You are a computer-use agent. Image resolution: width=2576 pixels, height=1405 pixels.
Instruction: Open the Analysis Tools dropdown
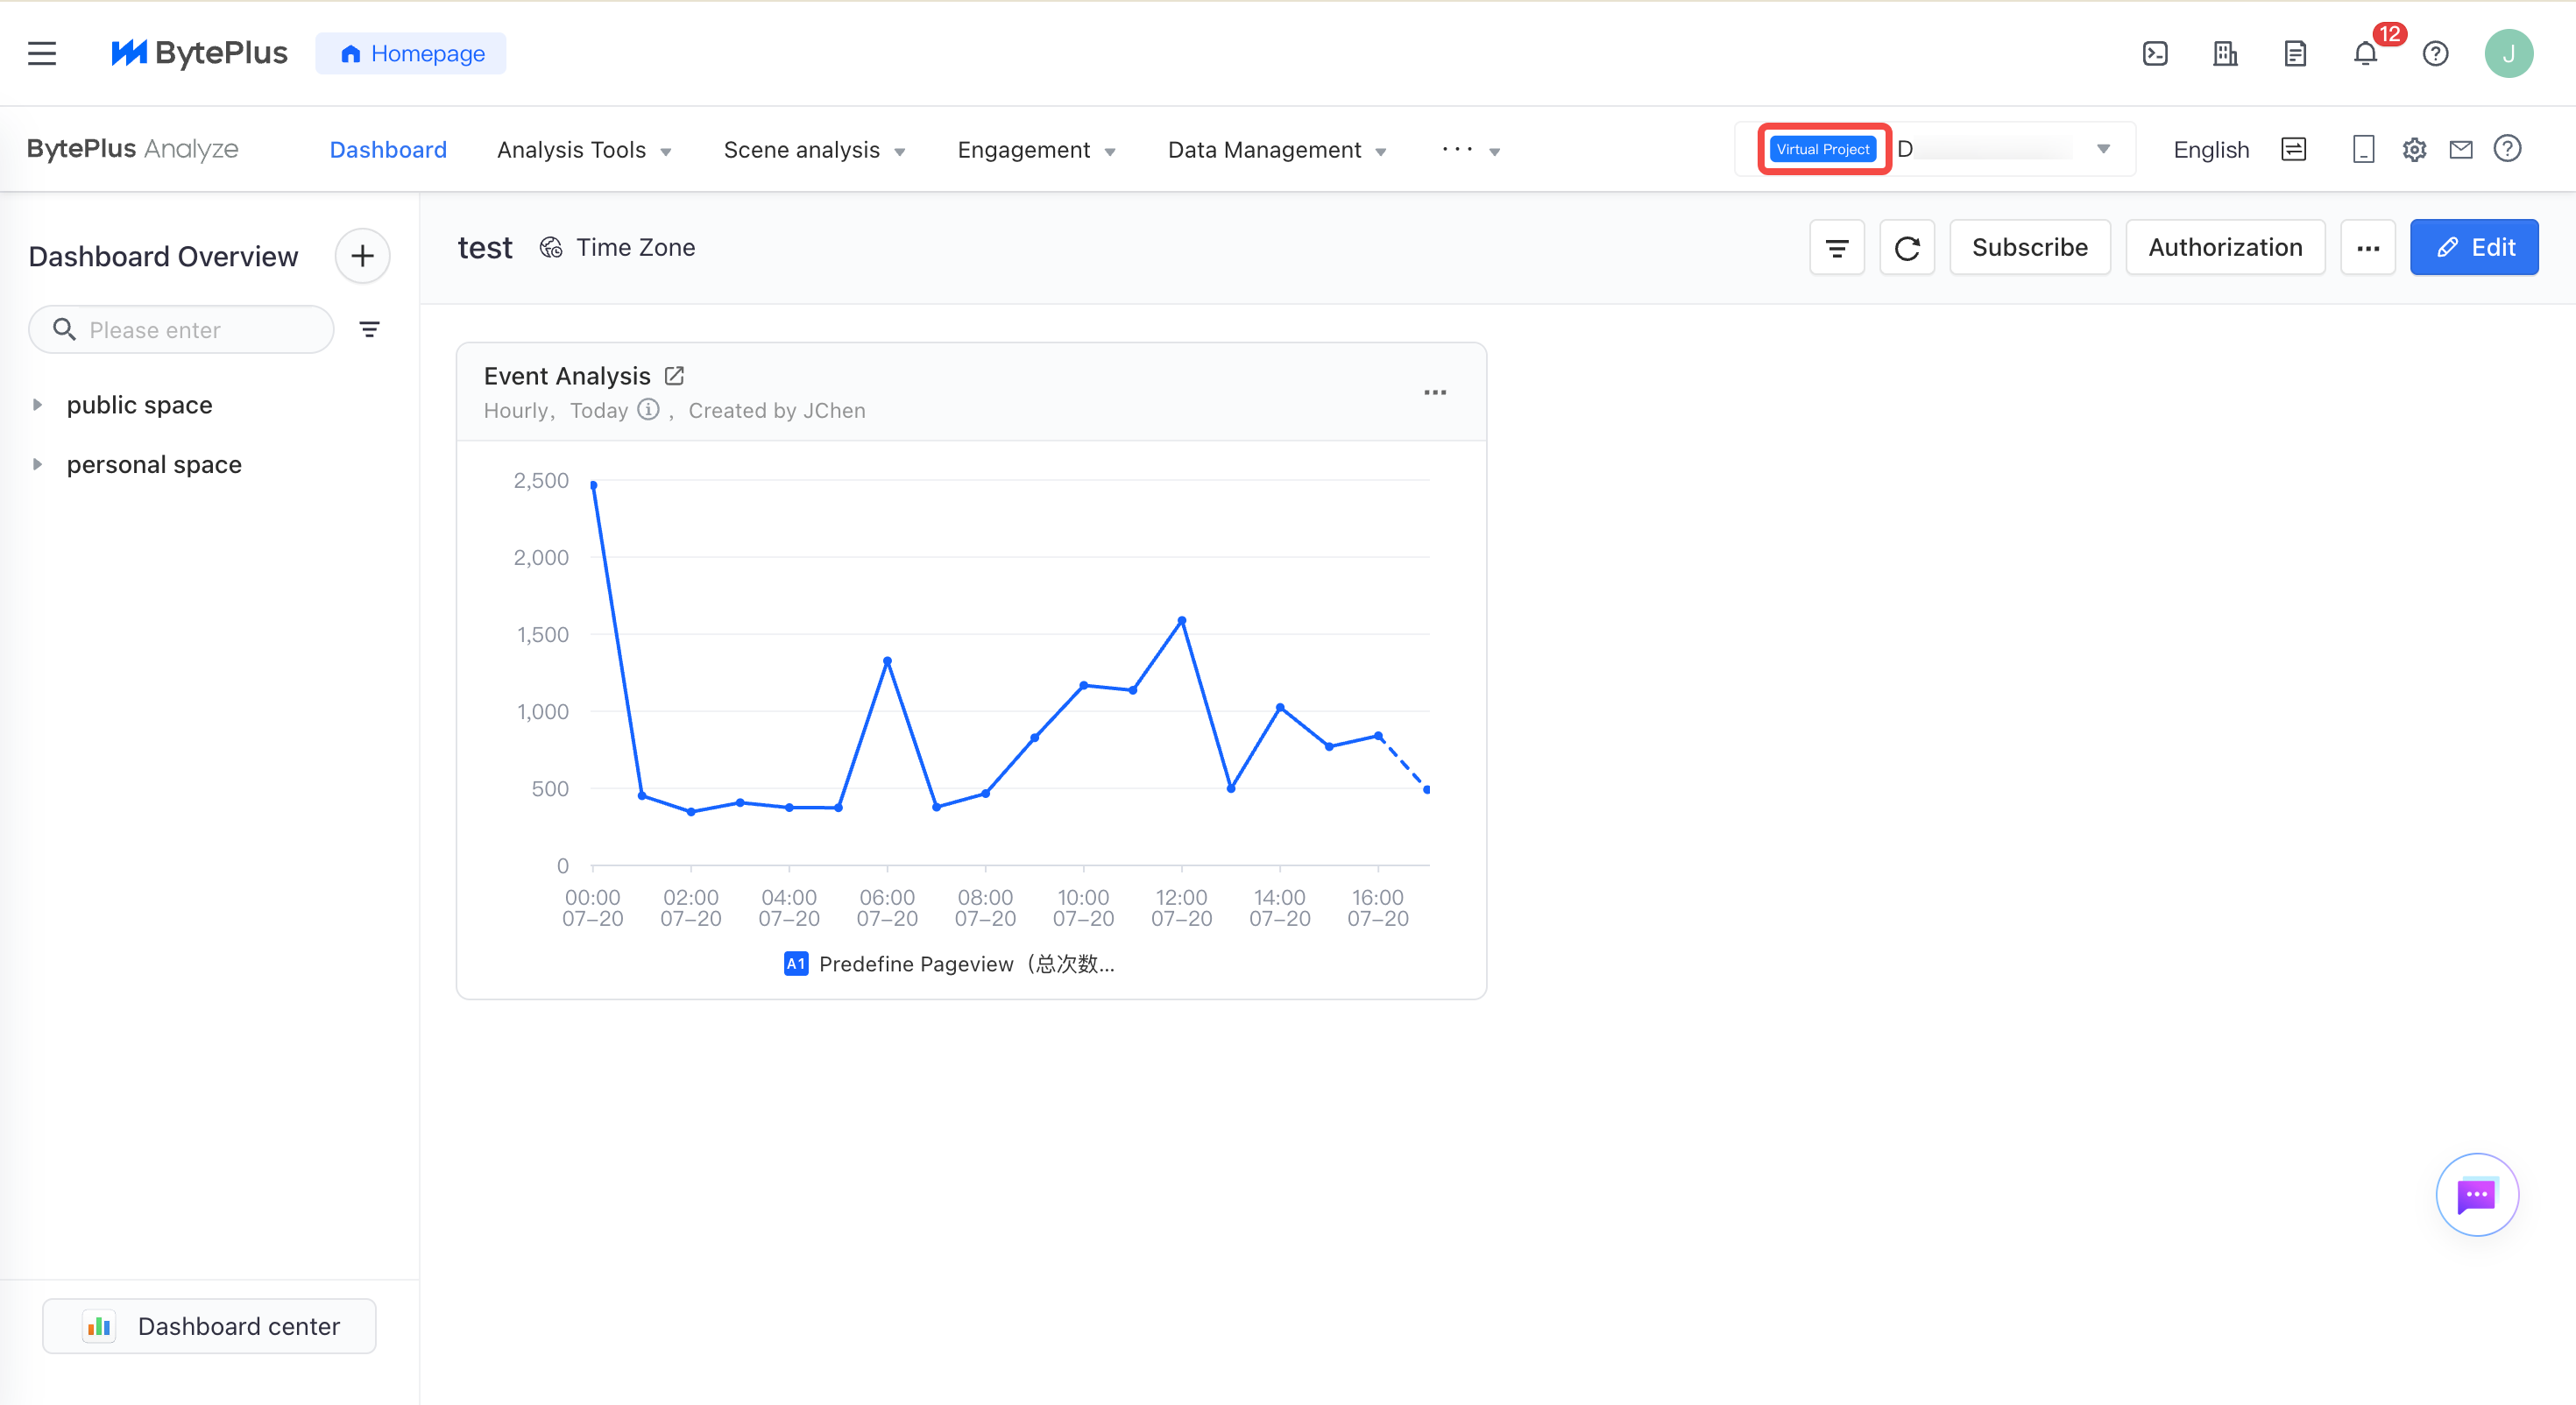(584, 150)
